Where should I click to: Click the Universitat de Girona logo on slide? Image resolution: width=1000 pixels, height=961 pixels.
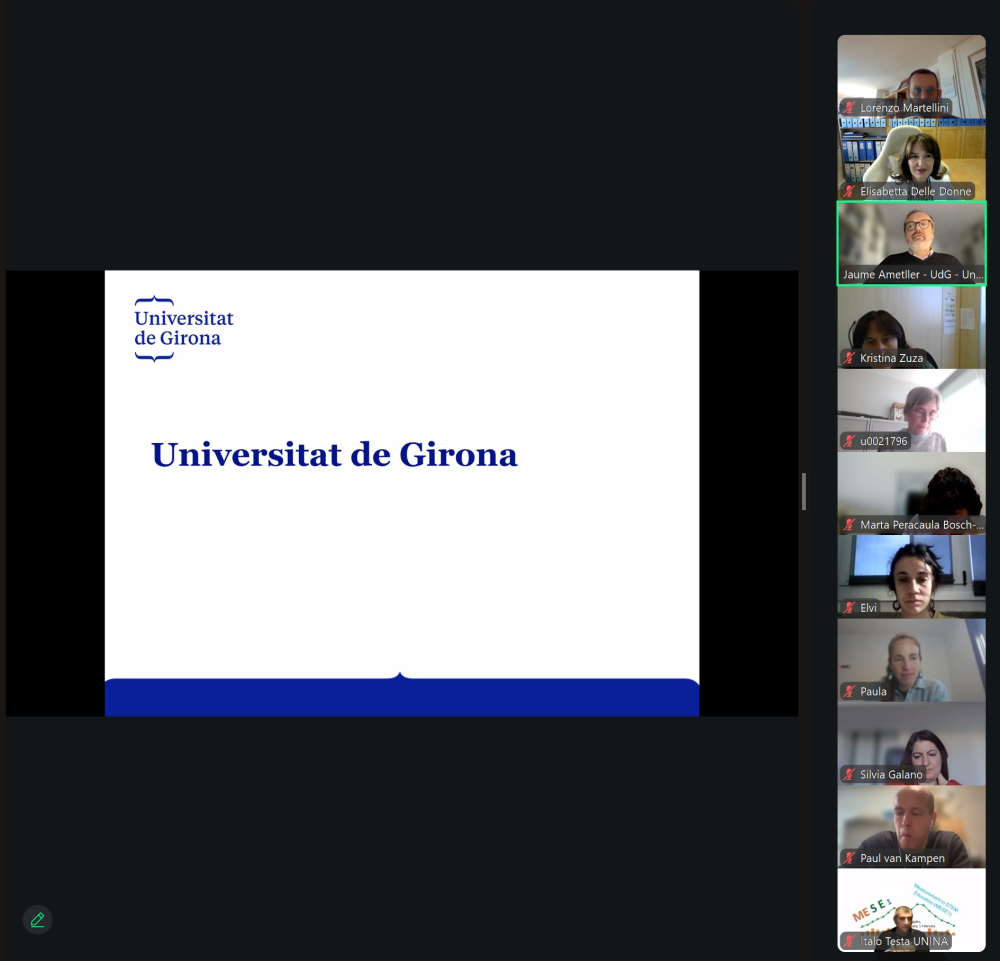(x=184, y=328)
